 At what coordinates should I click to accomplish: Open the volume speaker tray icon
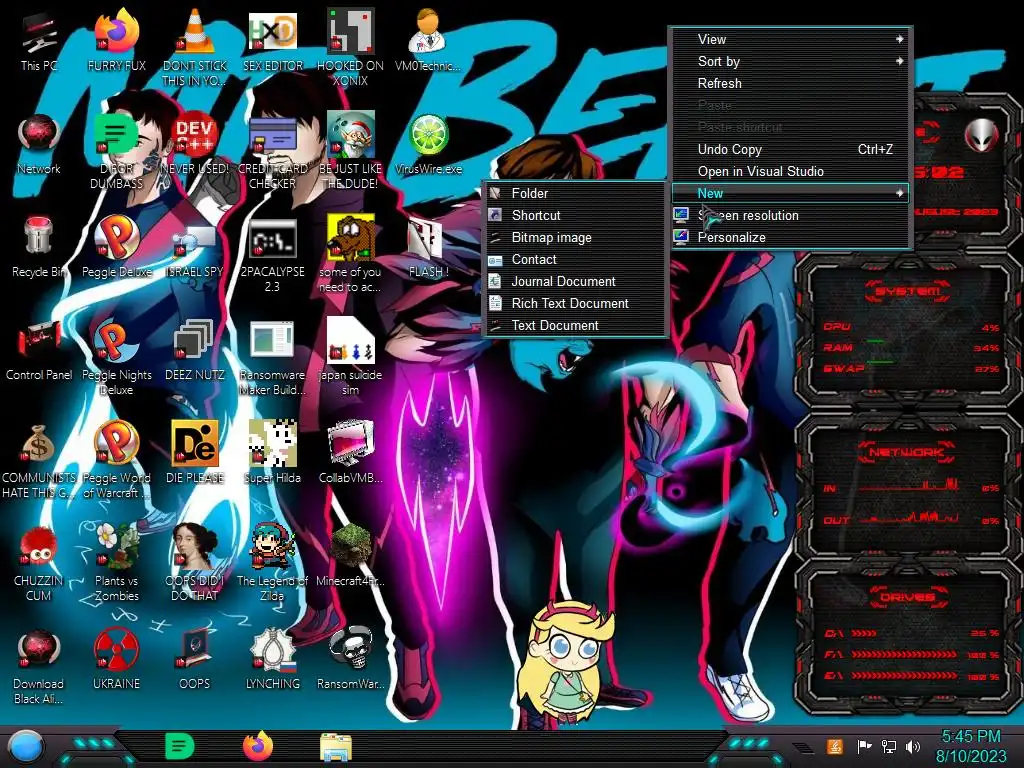(913, 746)
